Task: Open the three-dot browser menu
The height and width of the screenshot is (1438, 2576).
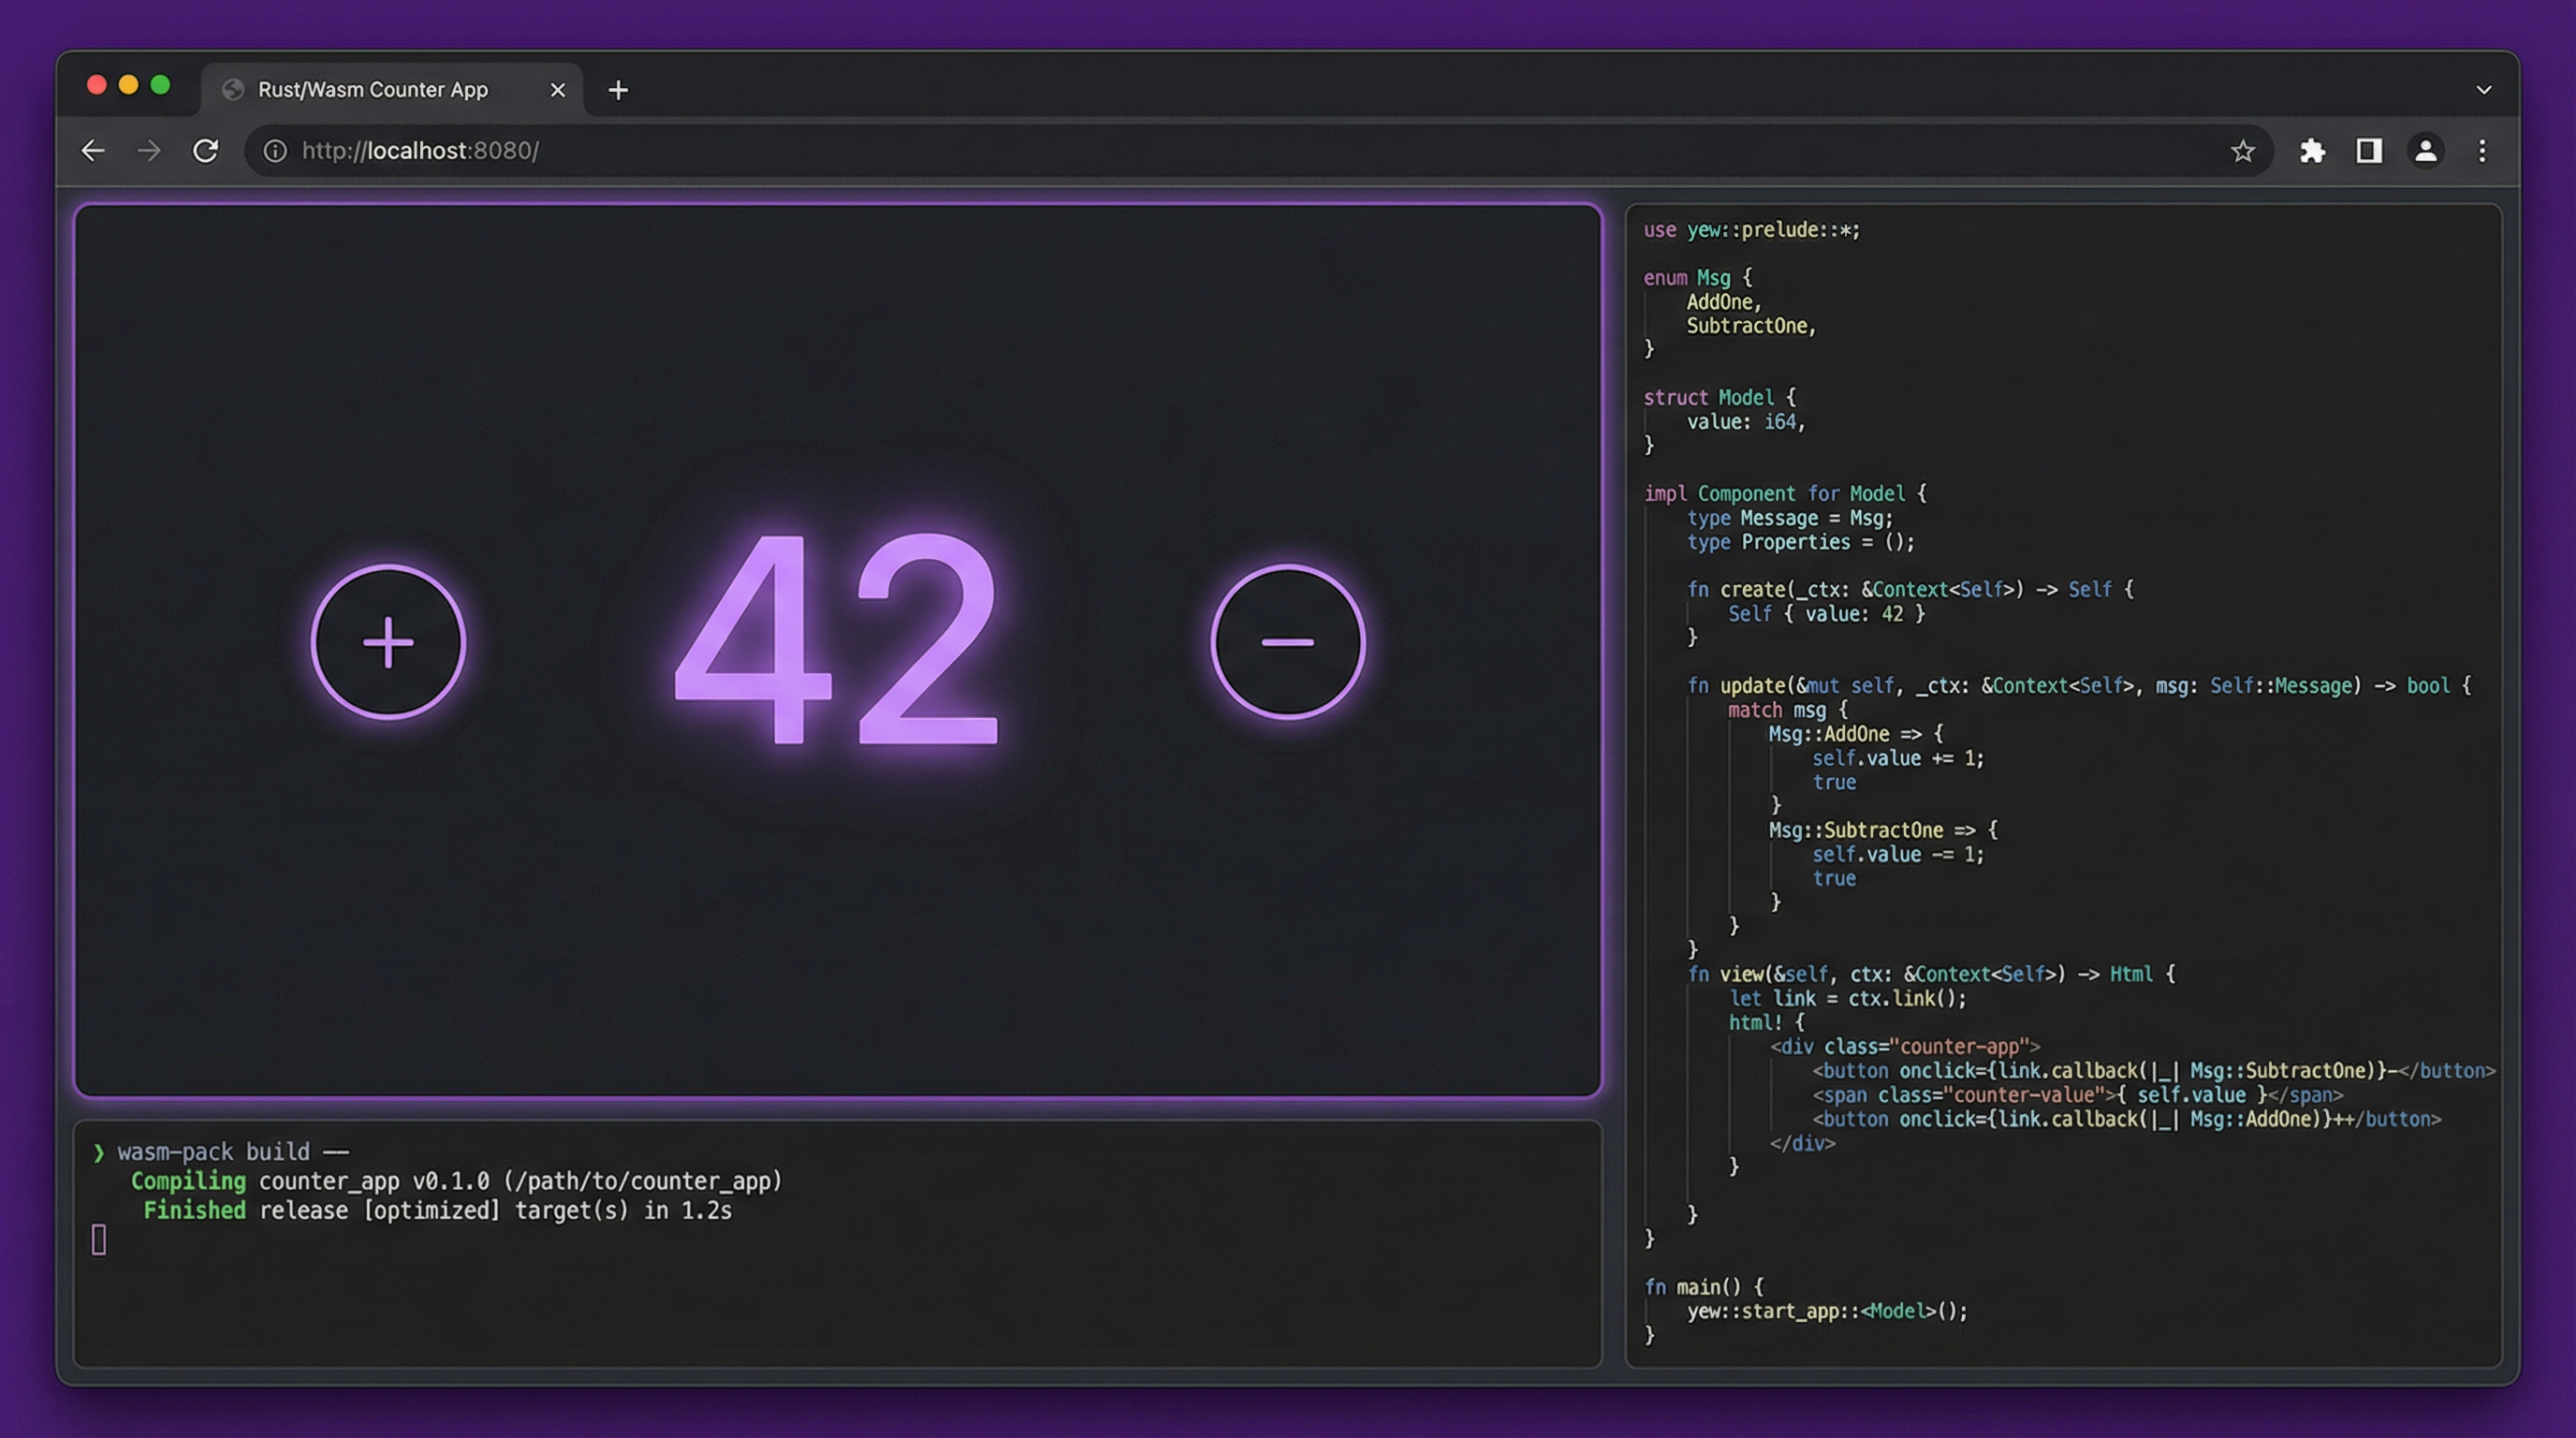Action: (2482, 151)
